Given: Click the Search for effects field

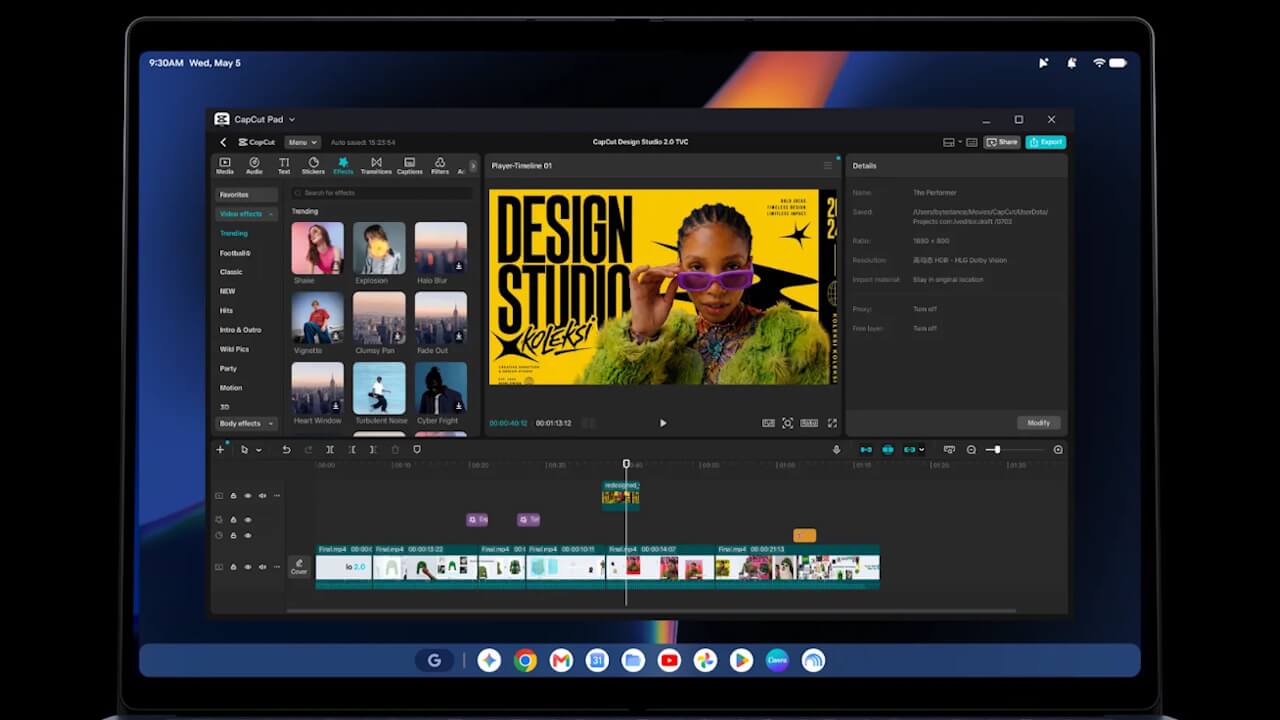Looking at the screenshot, I should click(x=381, y=193).
